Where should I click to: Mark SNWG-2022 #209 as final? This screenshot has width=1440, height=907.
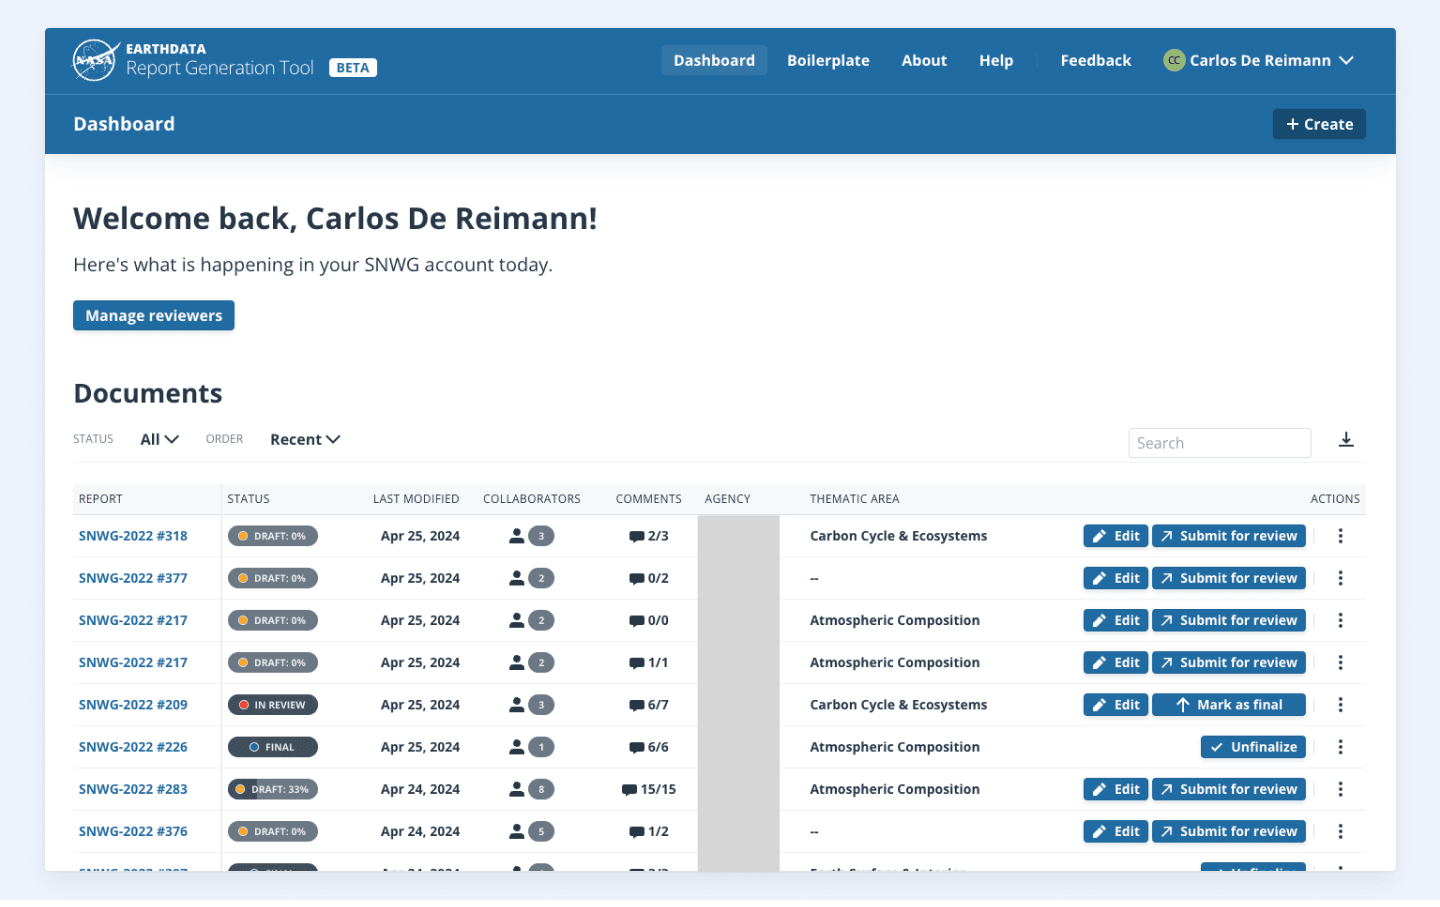1228,705
